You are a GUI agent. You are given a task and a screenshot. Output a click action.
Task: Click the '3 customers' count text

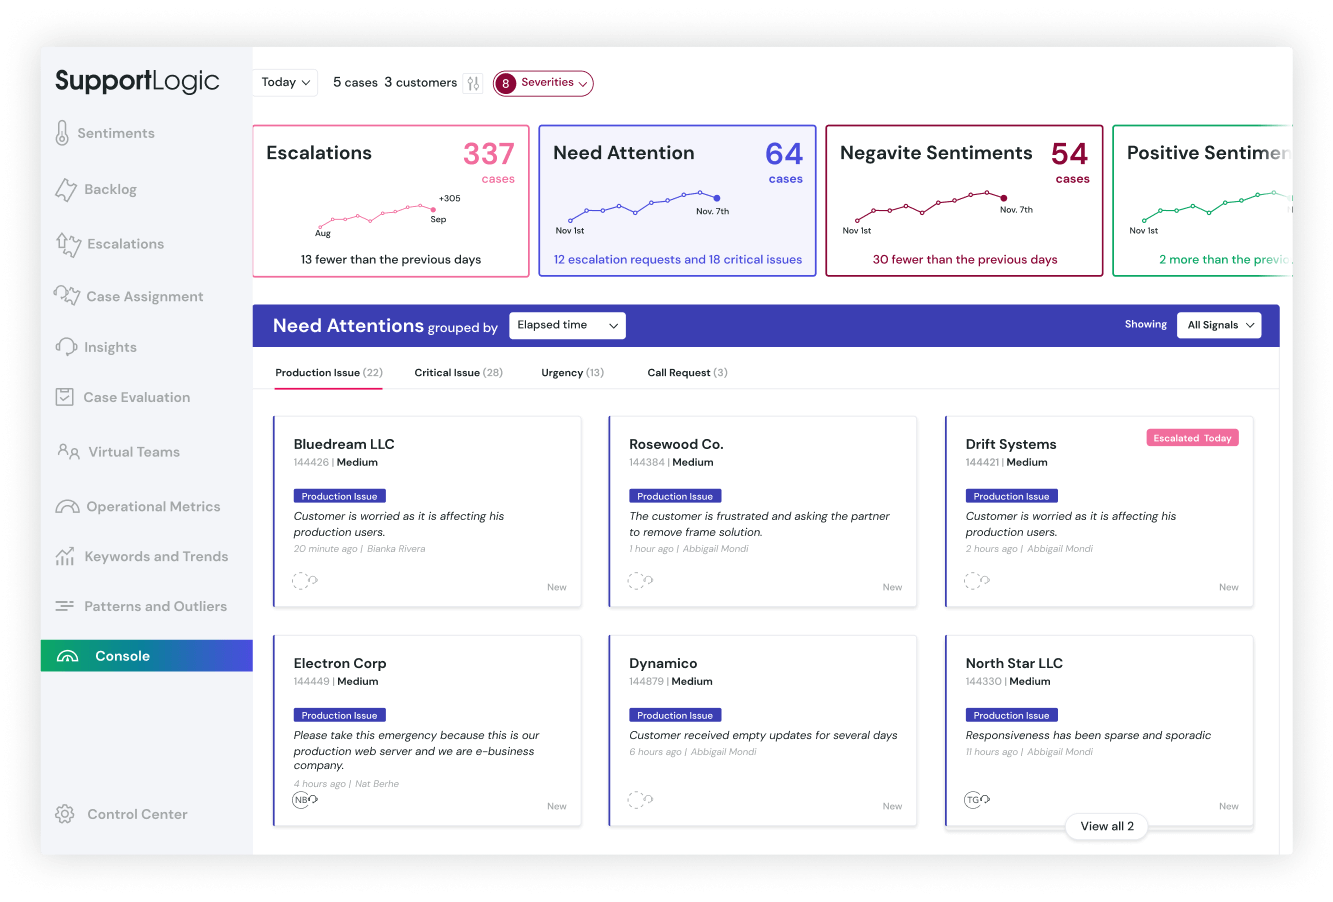[x=421, y=83]
